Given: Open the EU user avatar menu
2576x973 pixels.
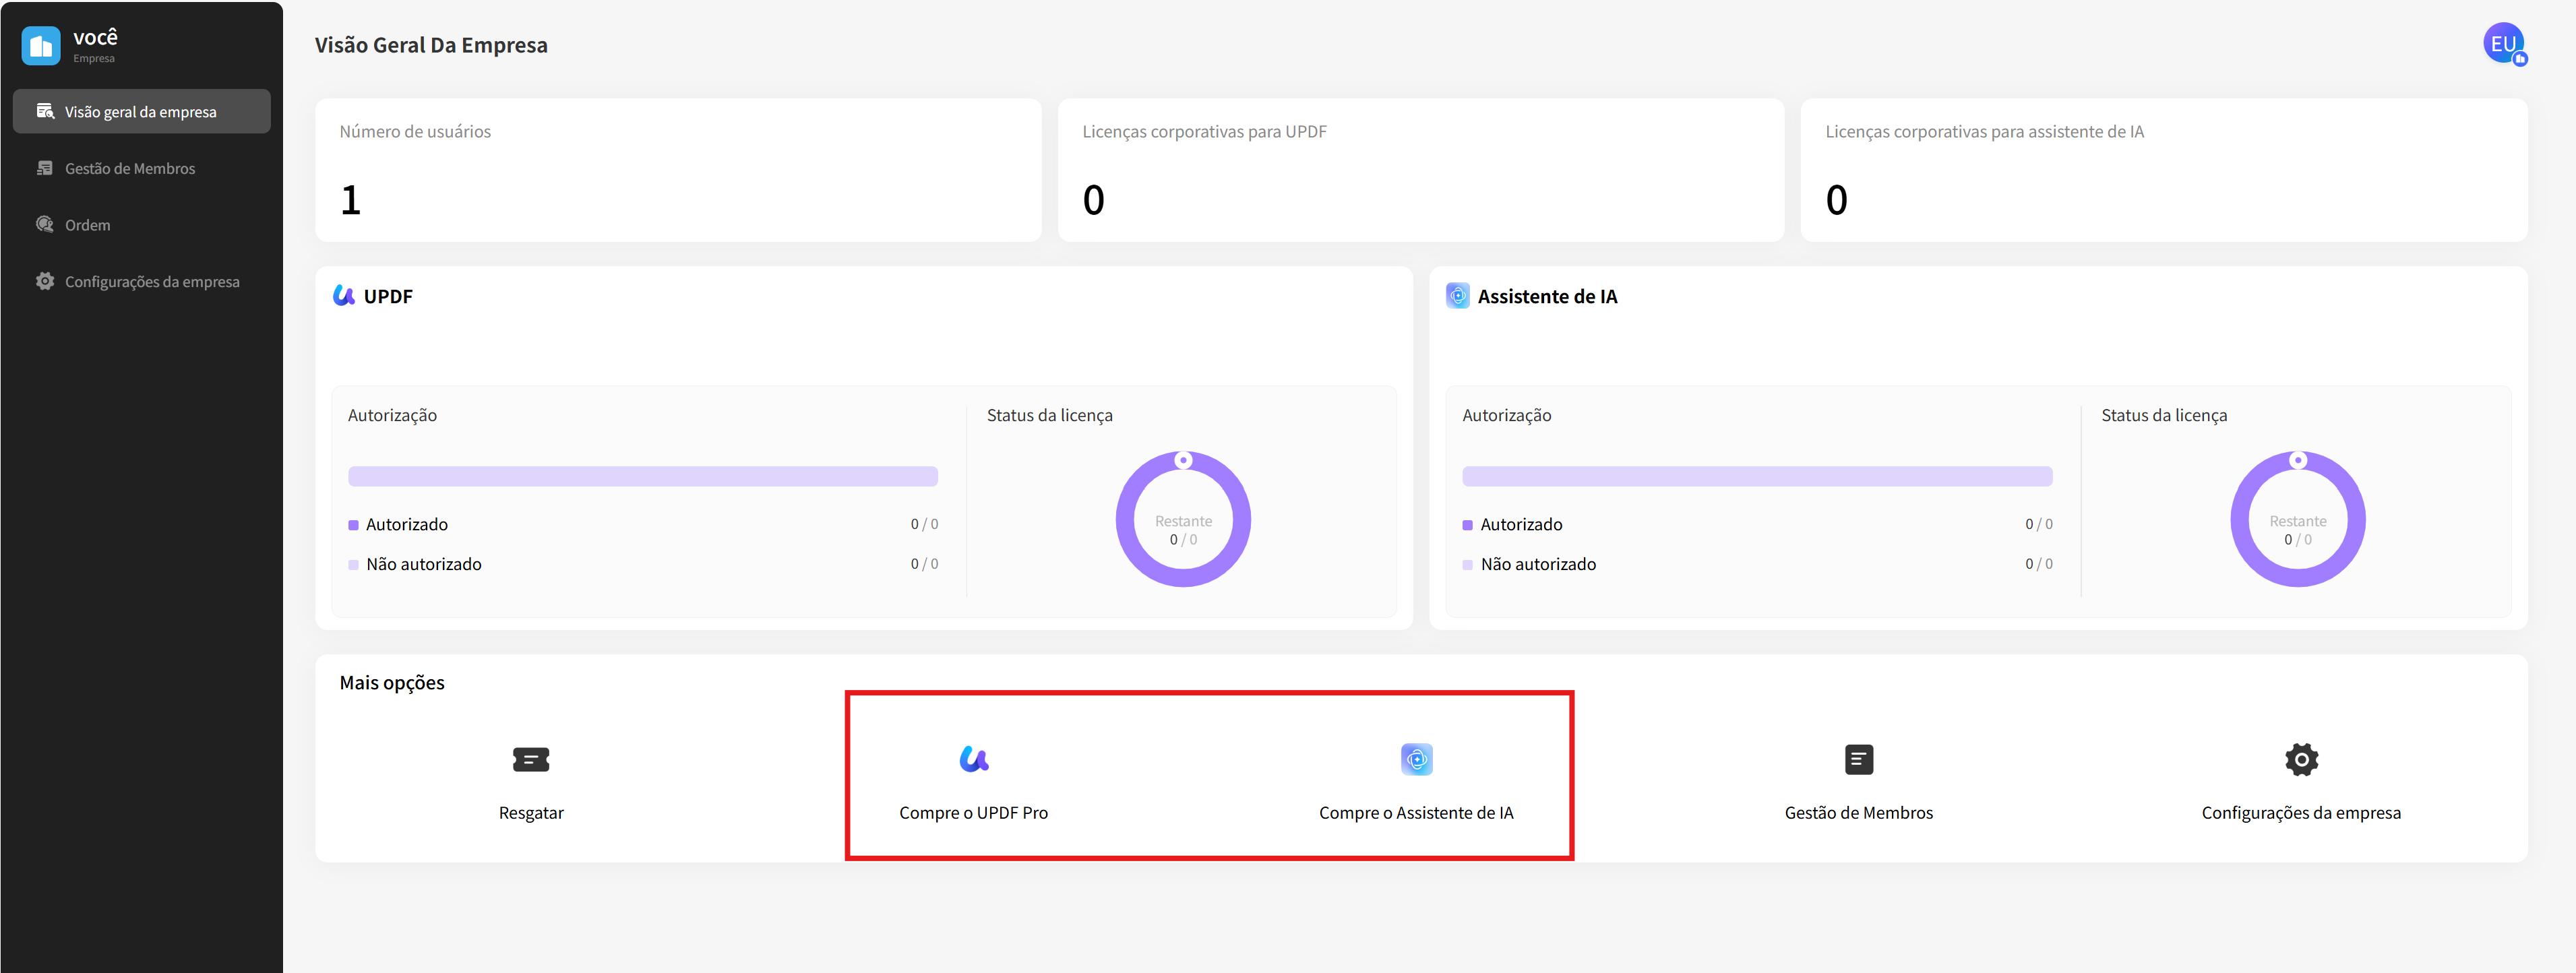Looking at the screenshot, I should point(2504,44).
